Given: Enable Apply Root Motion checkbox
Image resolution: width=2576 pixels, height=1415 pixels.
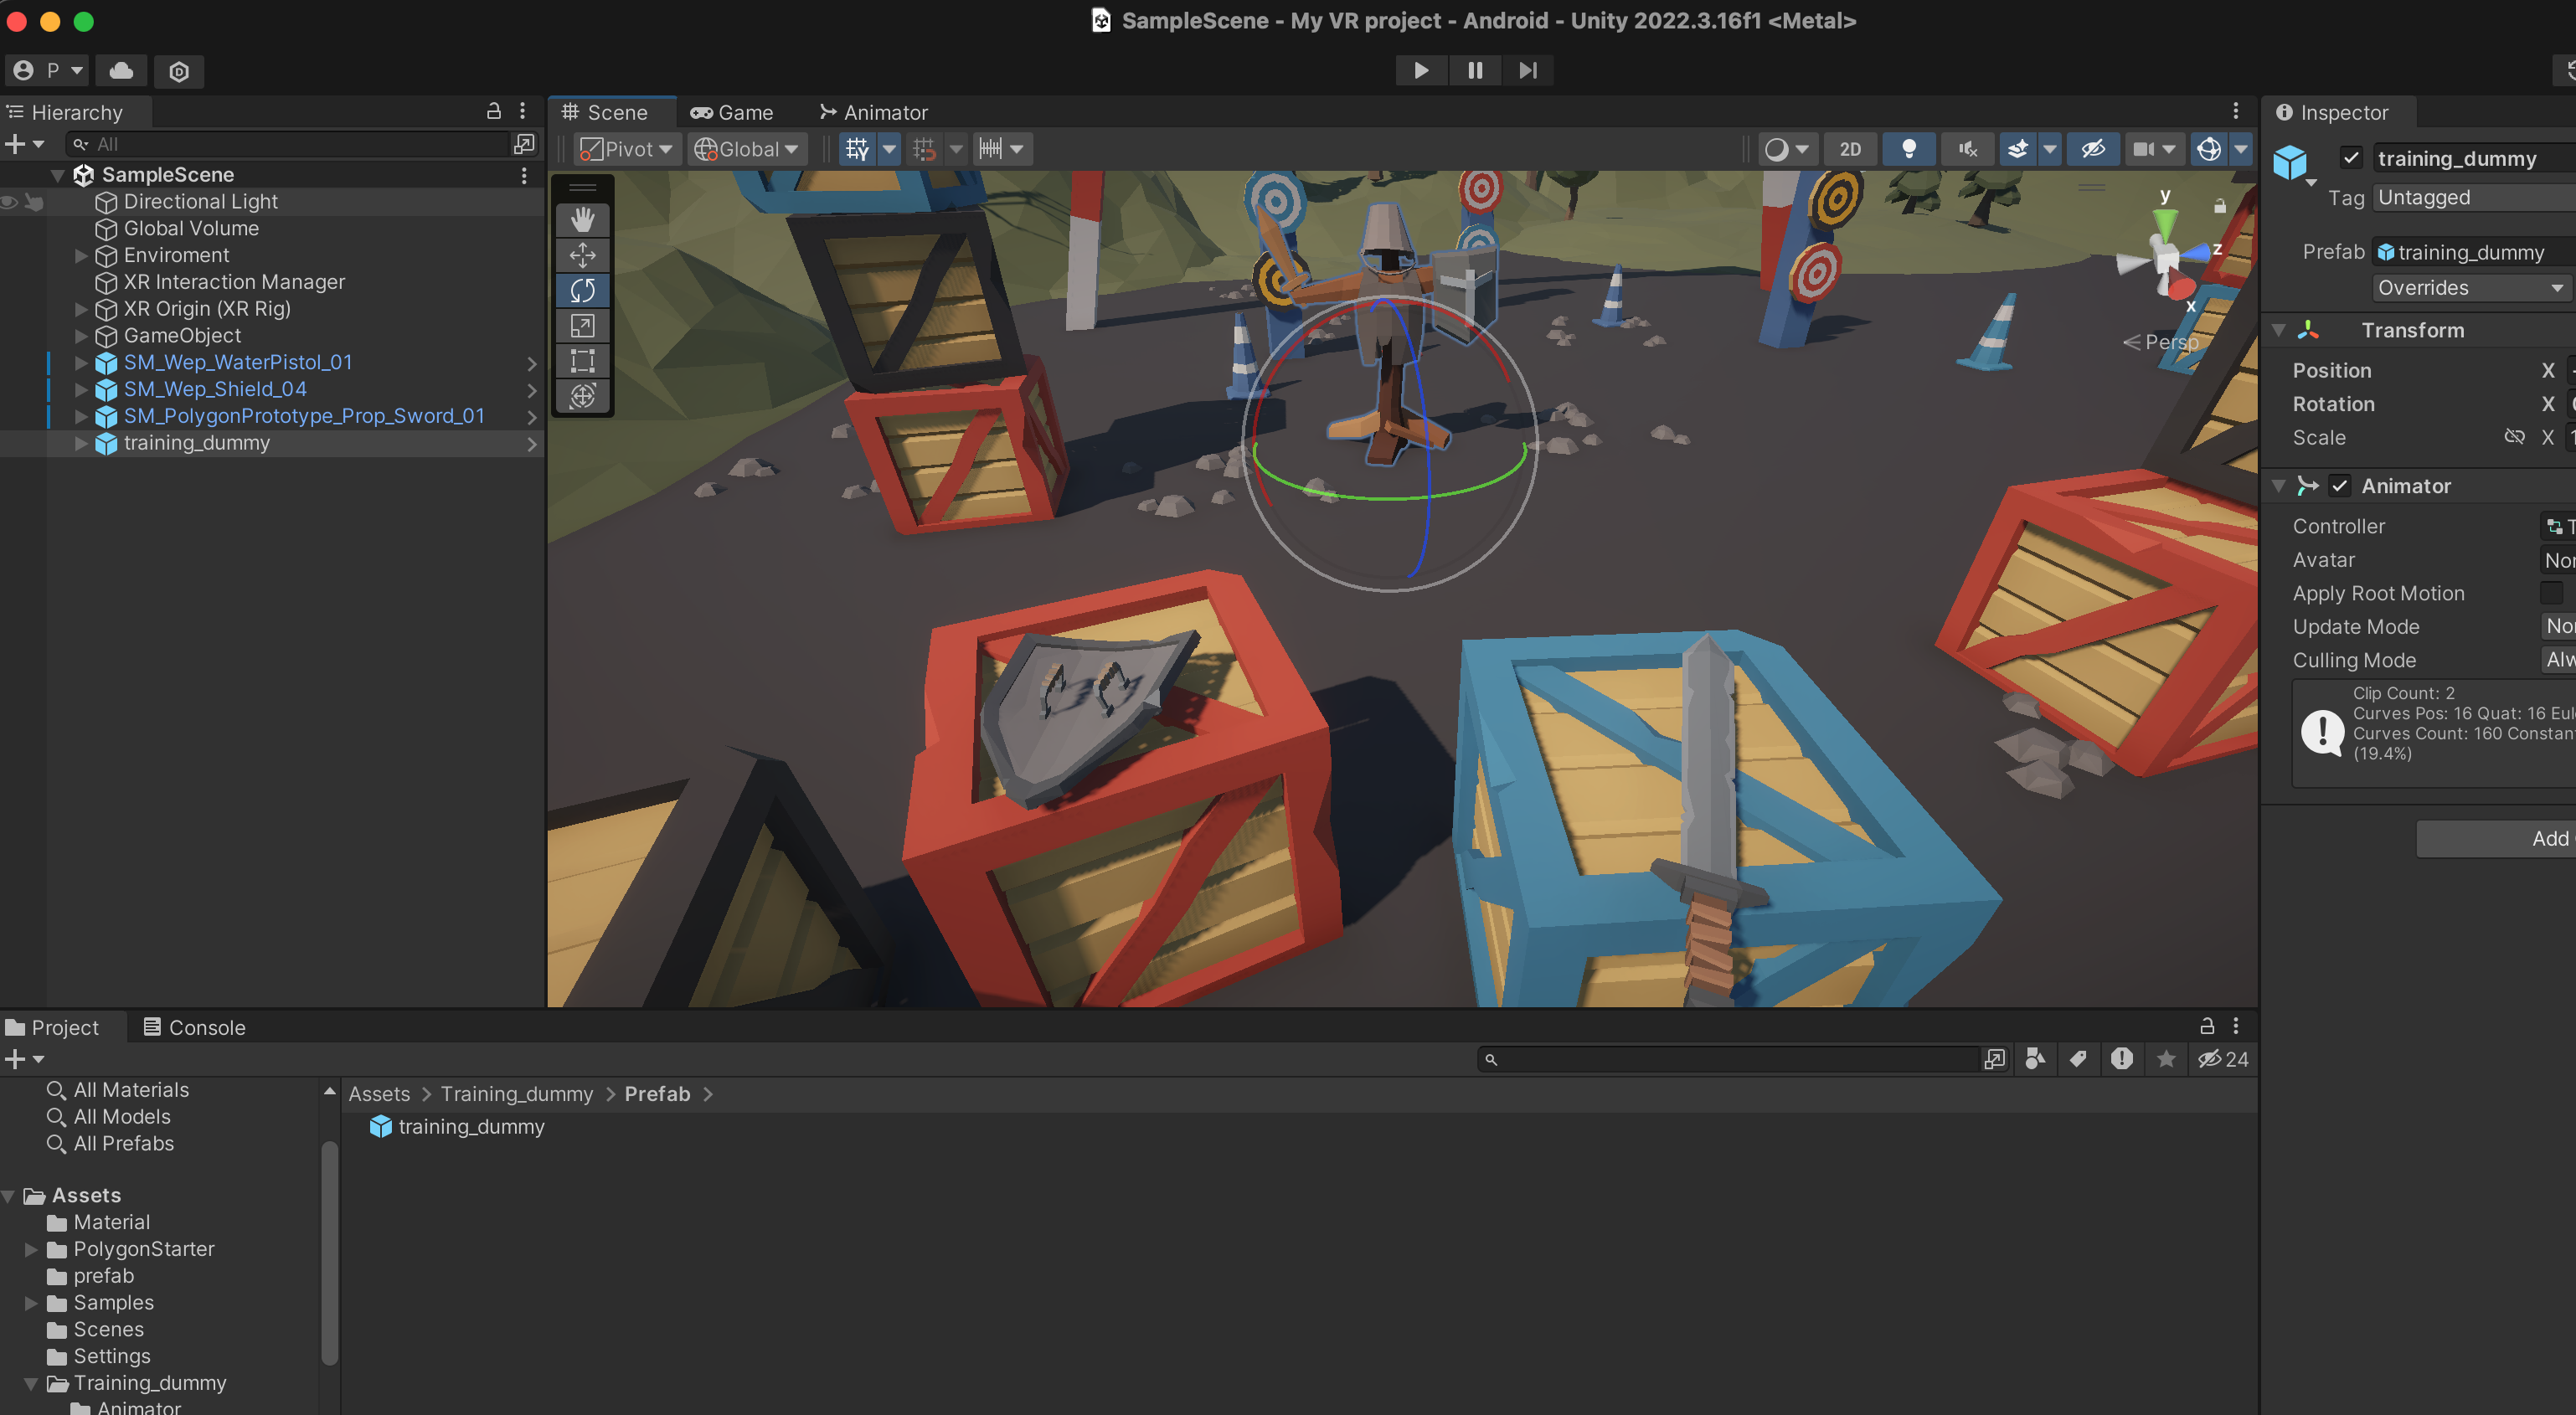Looking at the screenshot, I should point(2551,593).
